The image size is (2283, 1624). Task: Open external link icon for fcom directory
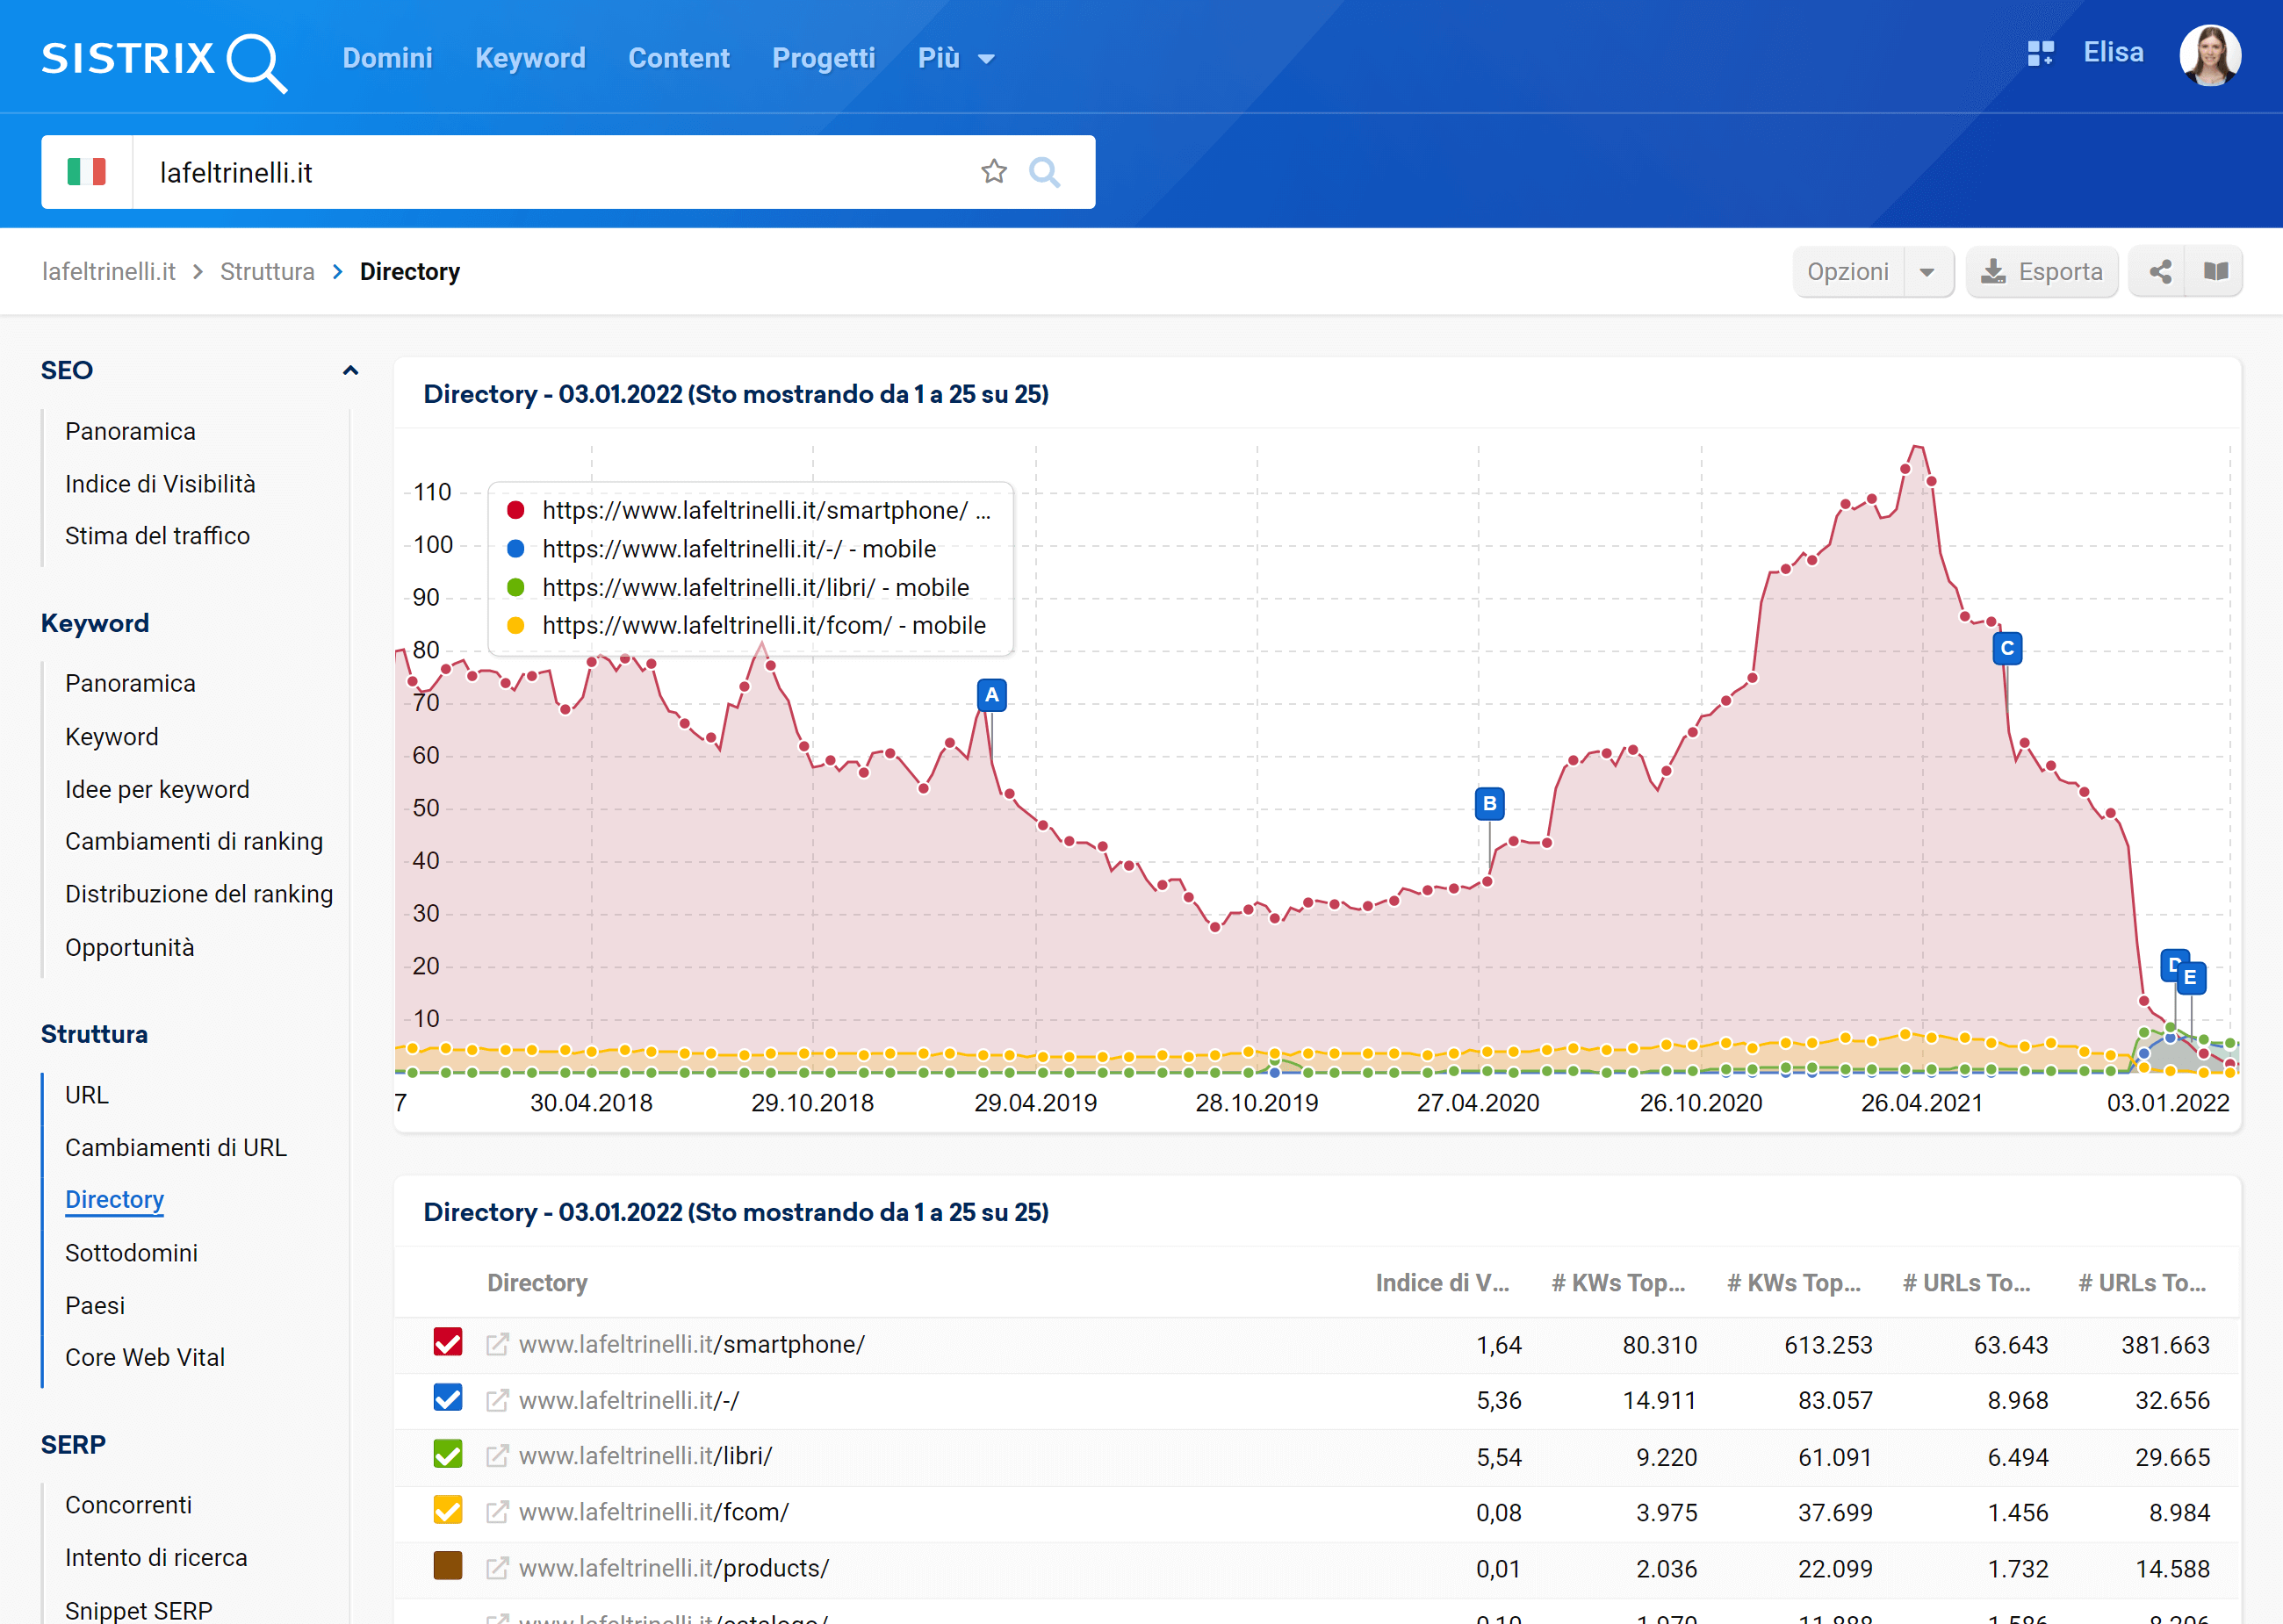pos(497,1512)
